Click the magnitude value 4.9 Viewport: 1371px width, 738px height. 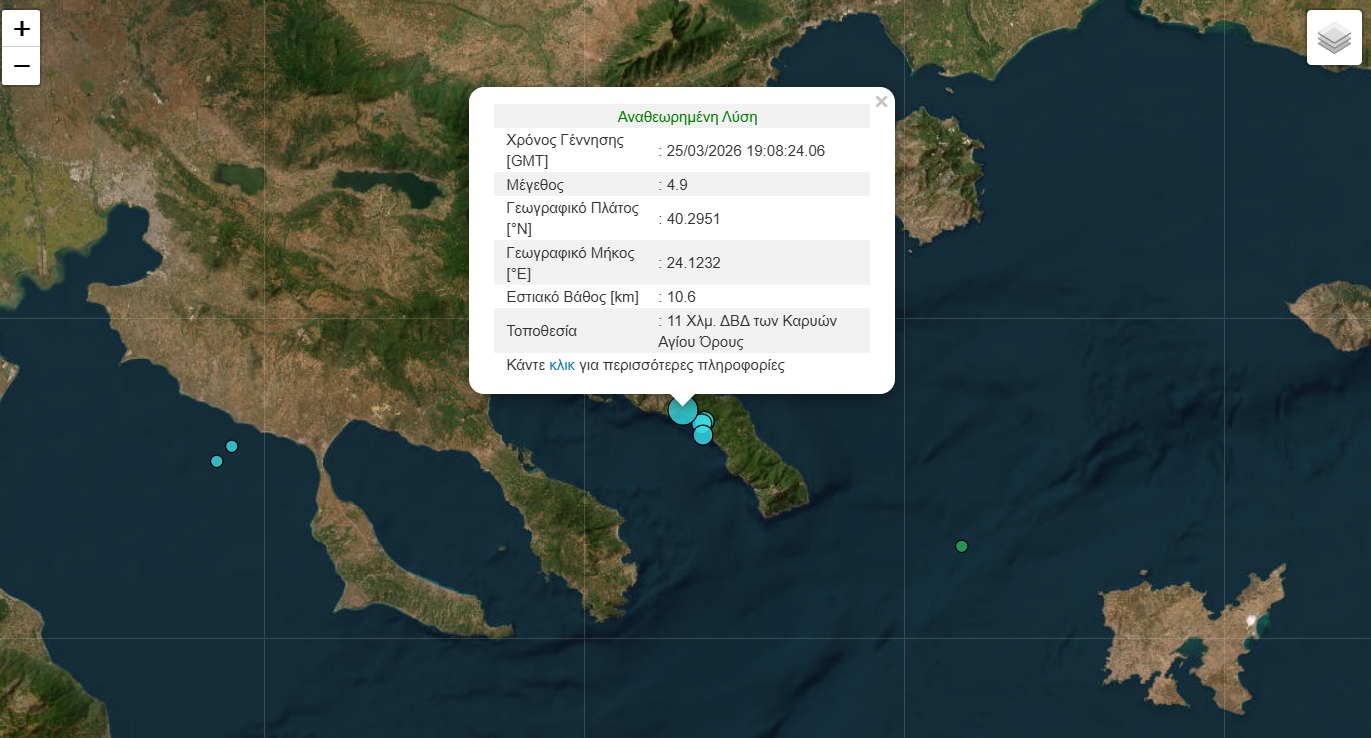677,184
